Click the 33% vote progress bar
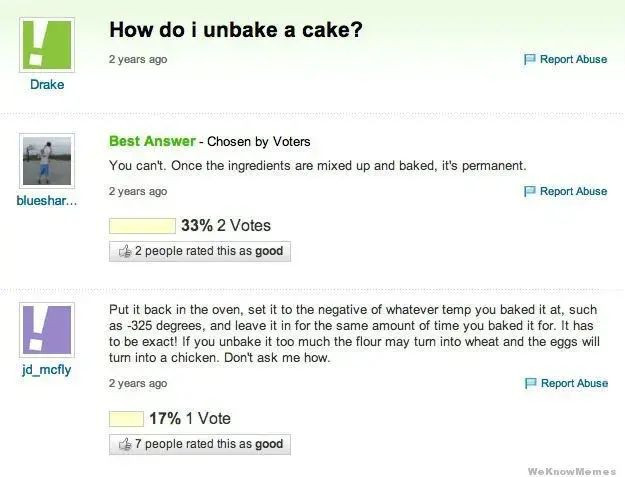The width and height of the screenshot is (625, 477). click(142, 226)
